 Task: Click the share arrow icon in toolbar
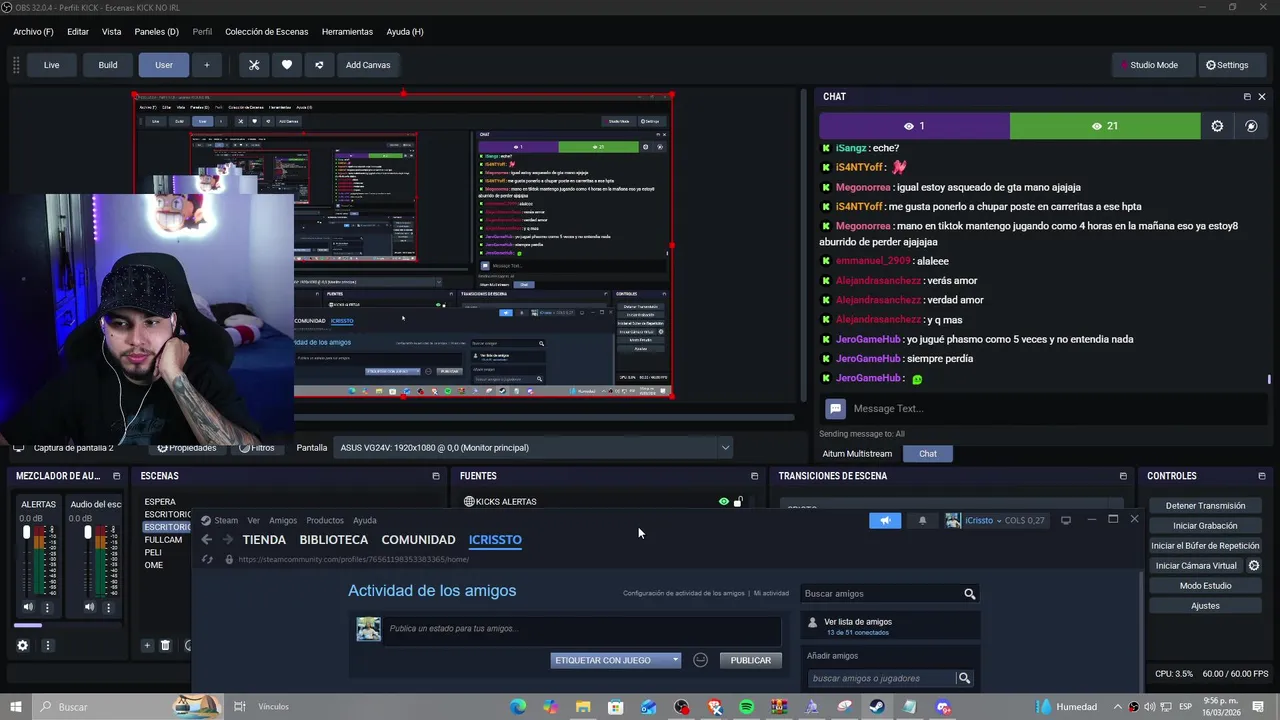(x=319, y=65)
